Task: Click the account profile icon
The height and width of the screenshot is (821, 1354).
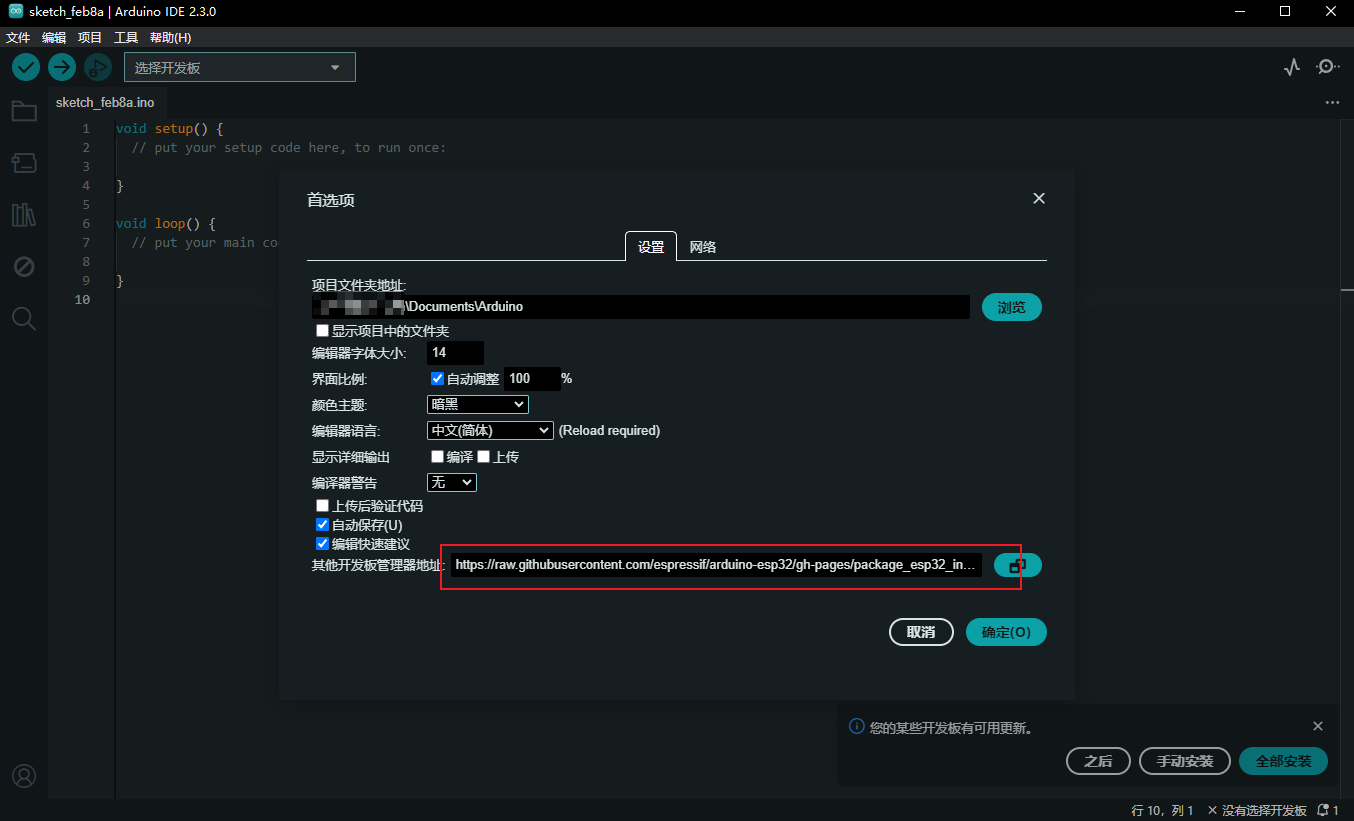Action: [x=24, y=775]
